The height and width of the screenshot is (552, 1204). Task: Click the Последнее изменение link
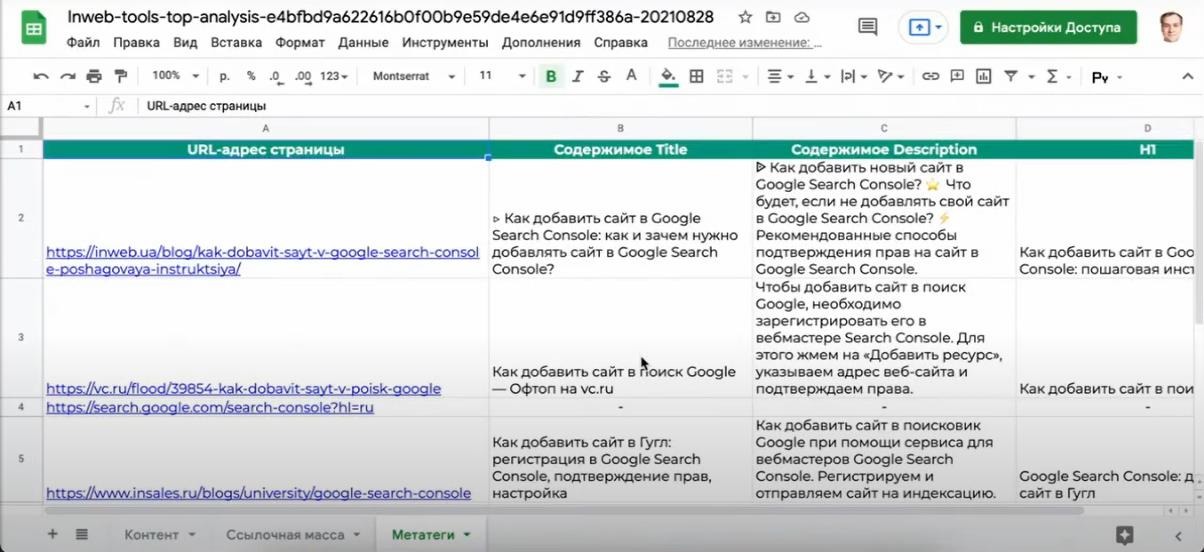coord(745,43)
